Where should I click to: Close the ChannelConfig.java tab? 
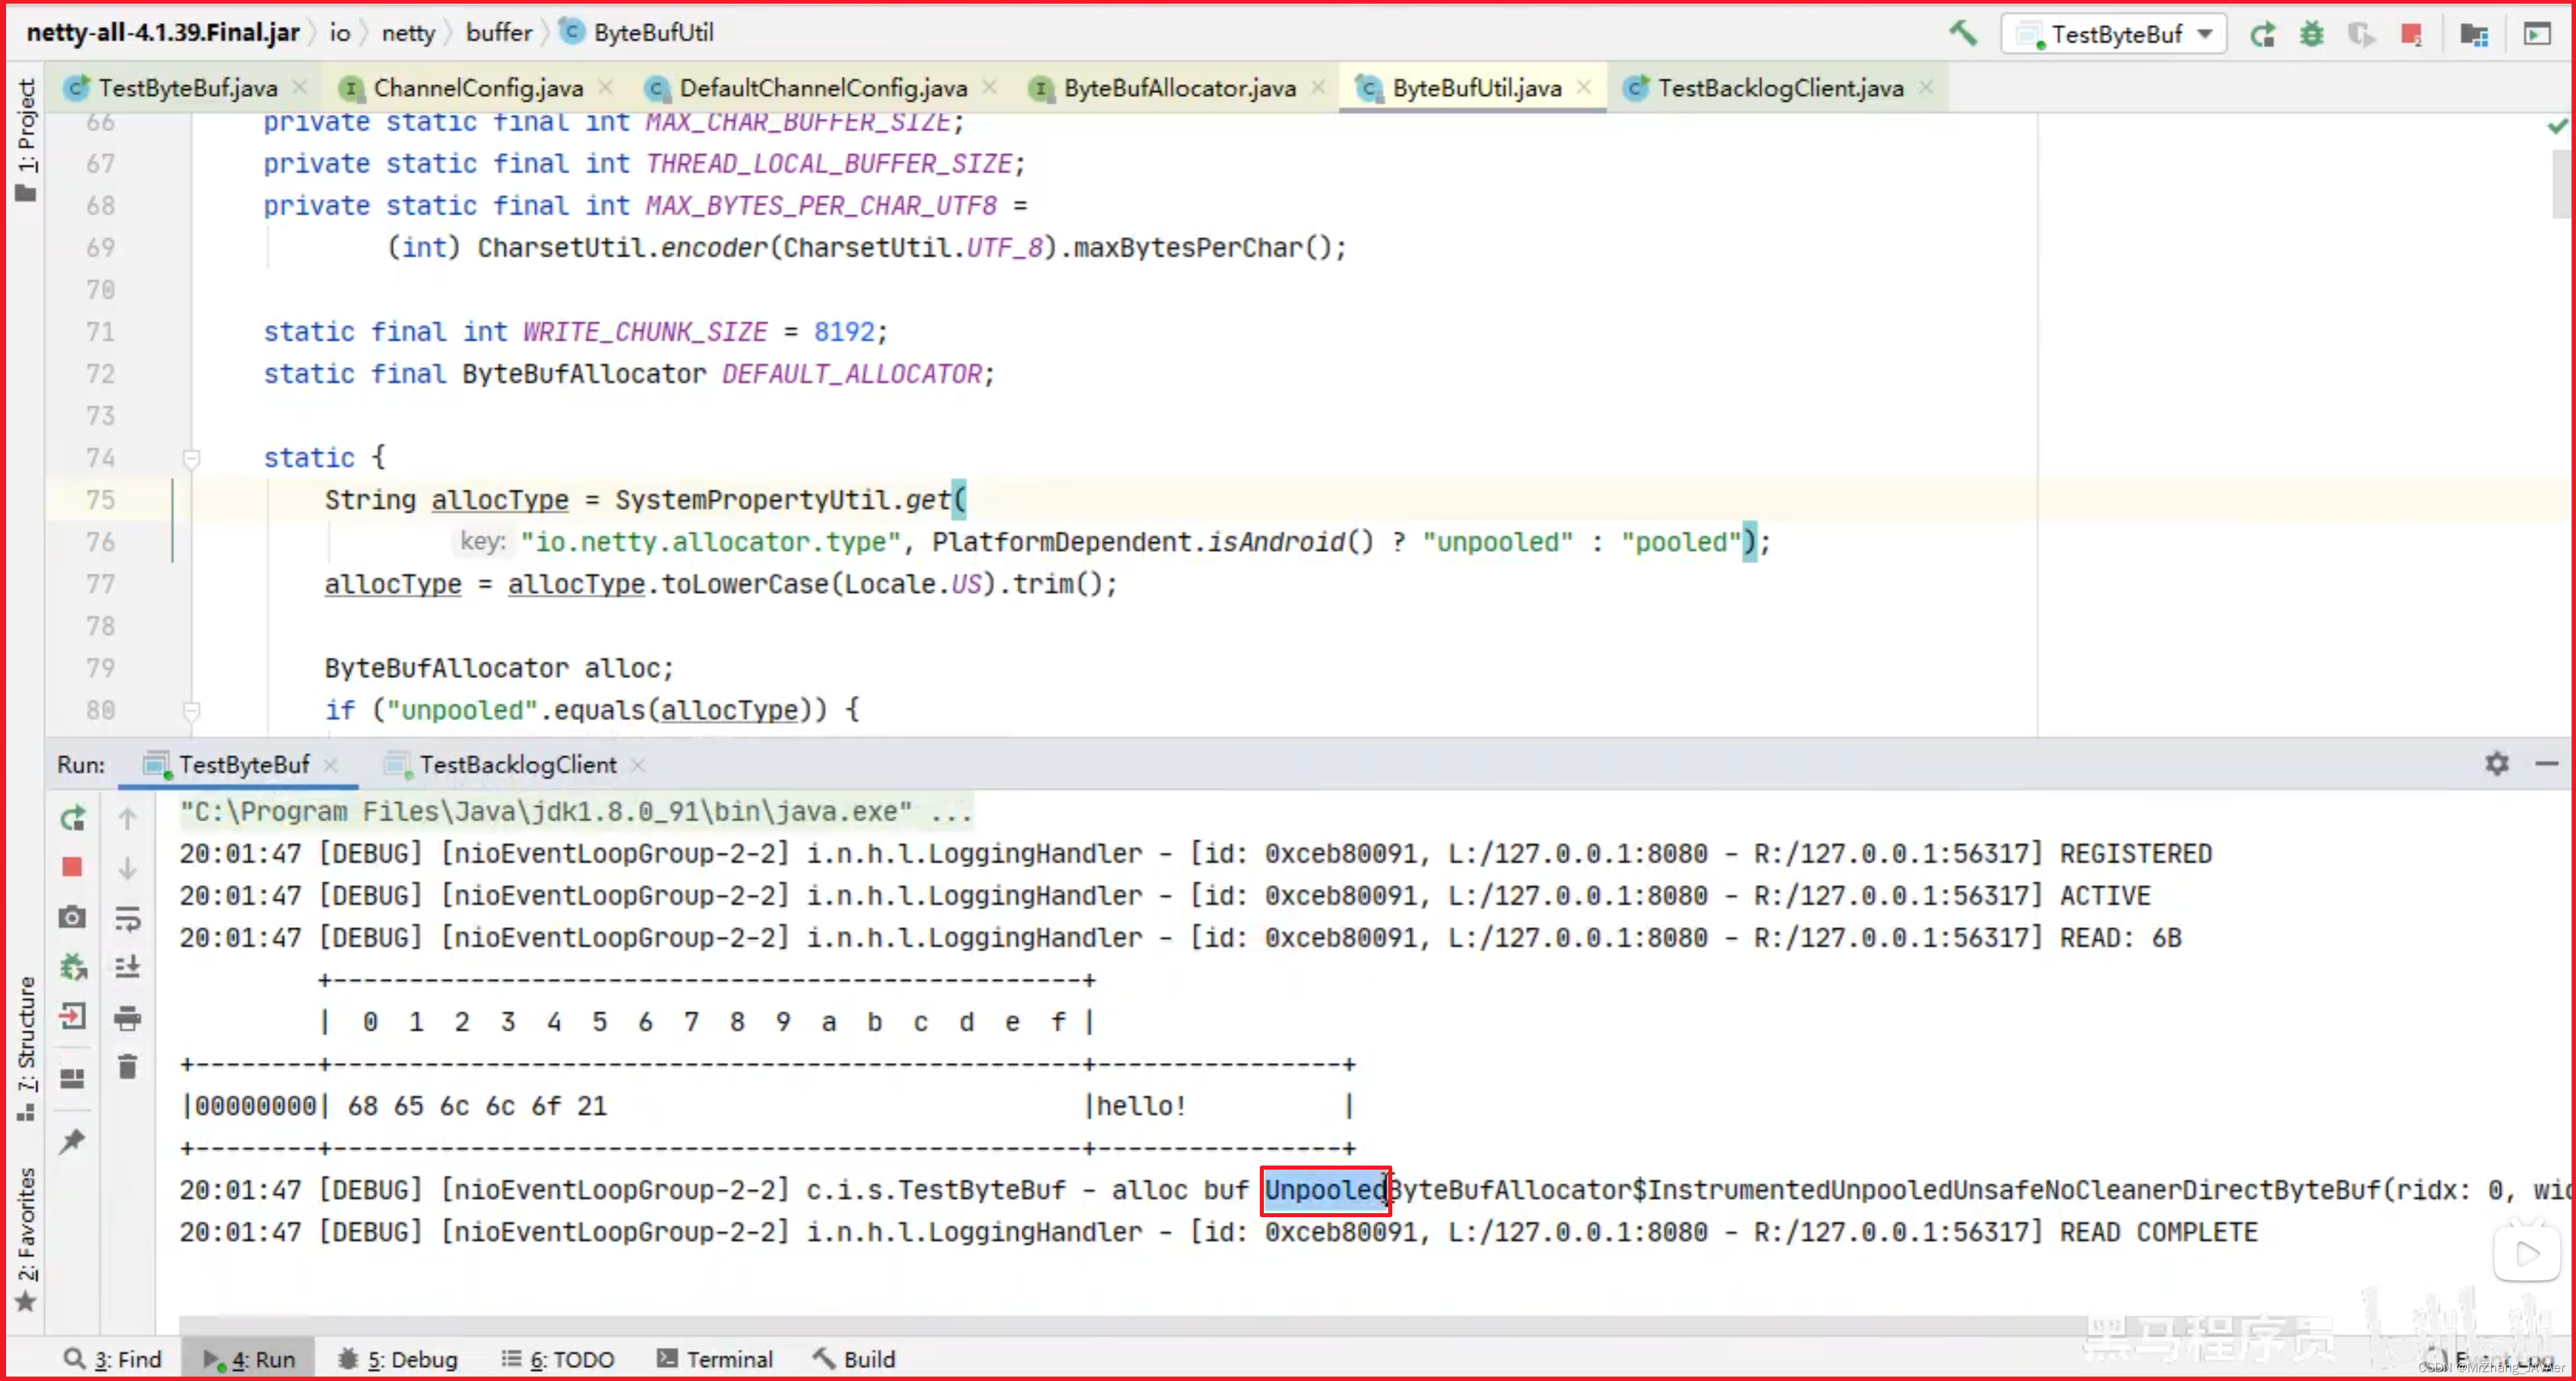click(605, 88)
